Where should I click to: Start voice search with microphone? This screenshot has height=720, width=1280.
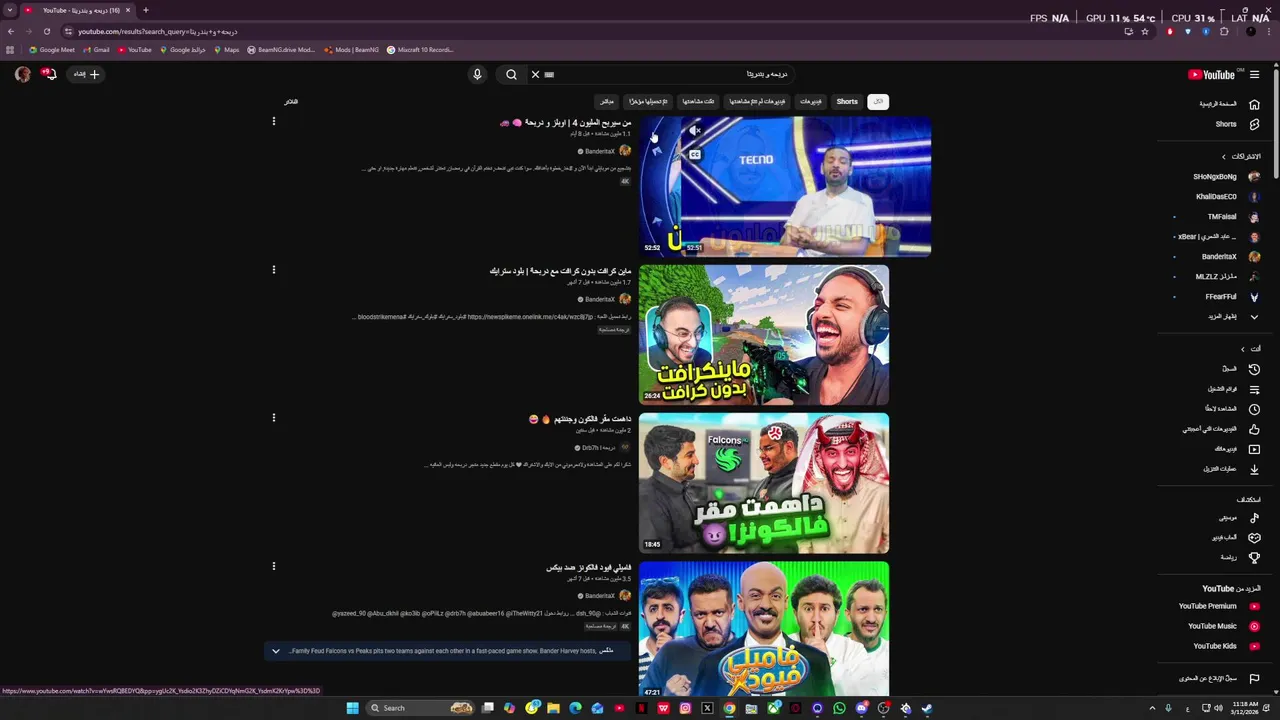click(477, 74)
